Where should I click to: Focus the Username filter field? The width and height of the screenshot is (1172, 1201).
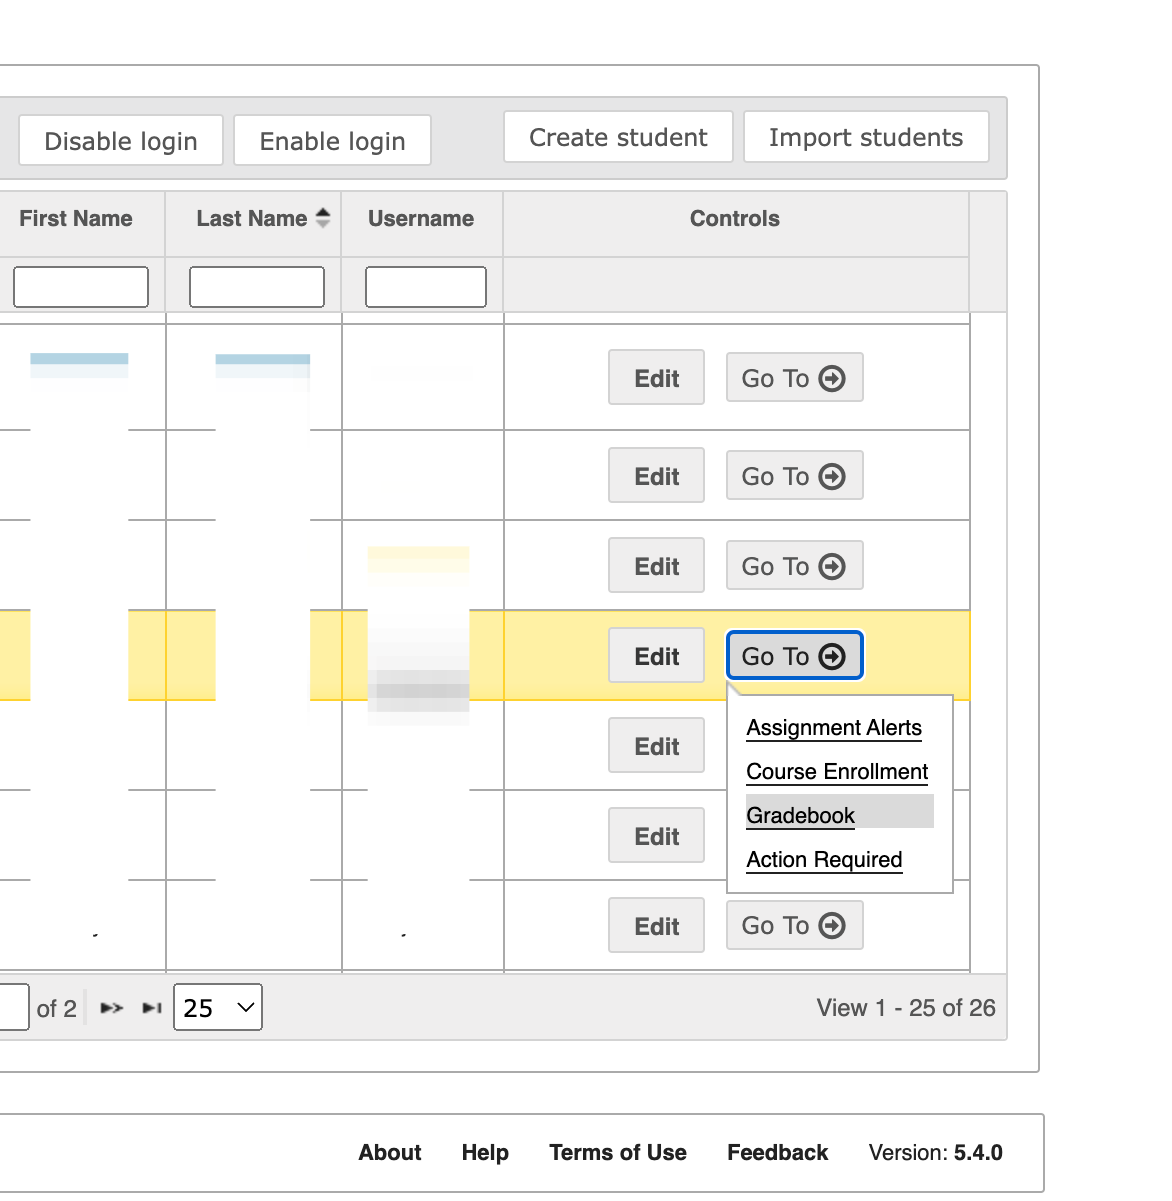(426, 287)
